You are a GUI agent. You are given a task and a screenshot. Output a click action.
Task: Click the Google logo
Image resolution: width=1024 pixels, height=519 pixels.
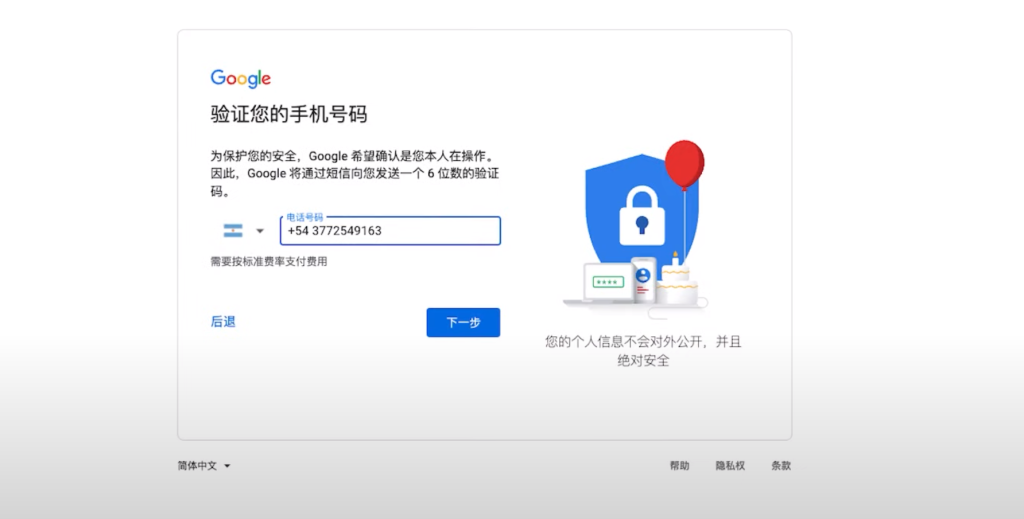pyautogui.click(x=240, y=78)
